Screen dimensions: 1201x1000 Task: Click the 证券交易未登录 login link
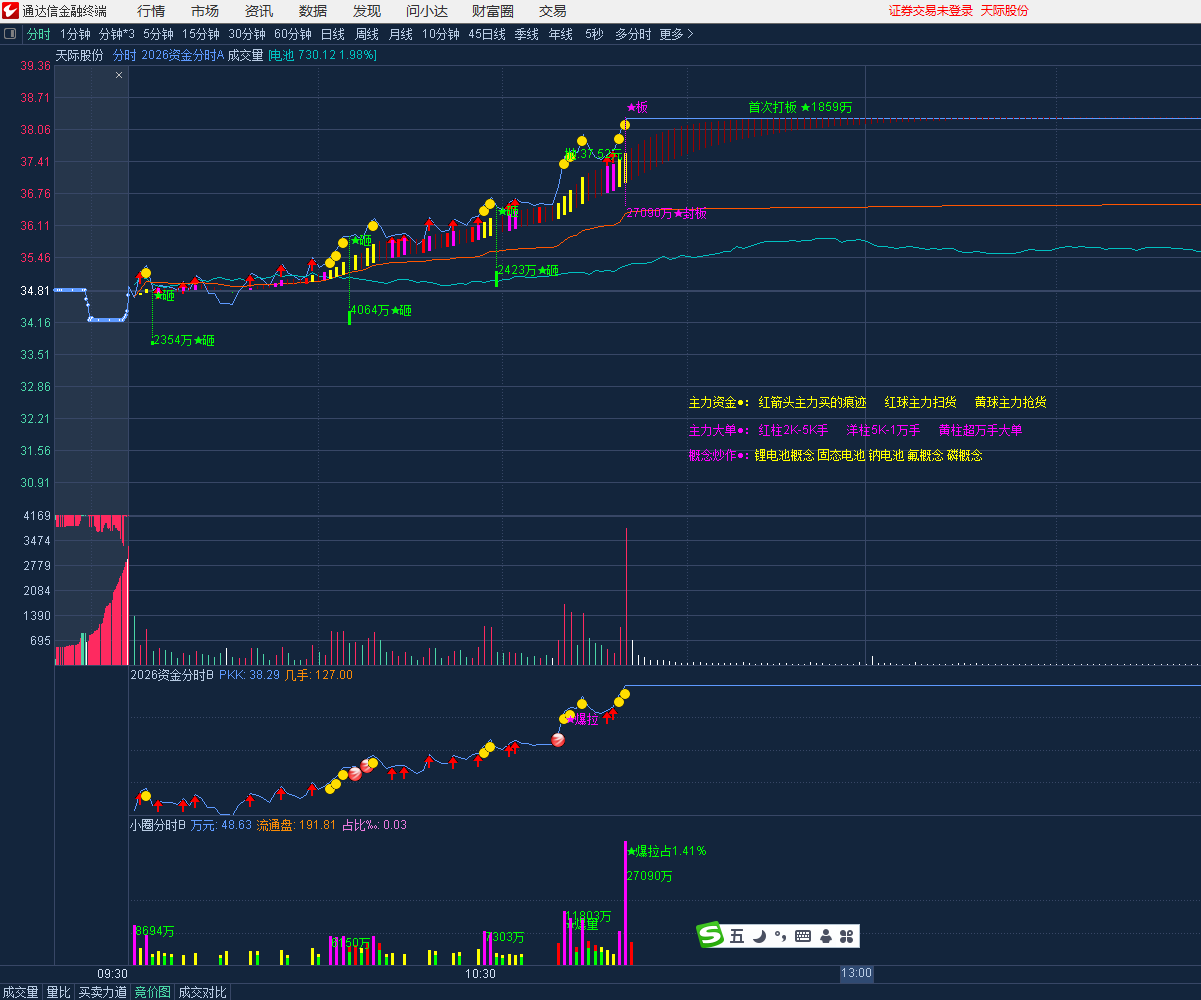[930, 11]
